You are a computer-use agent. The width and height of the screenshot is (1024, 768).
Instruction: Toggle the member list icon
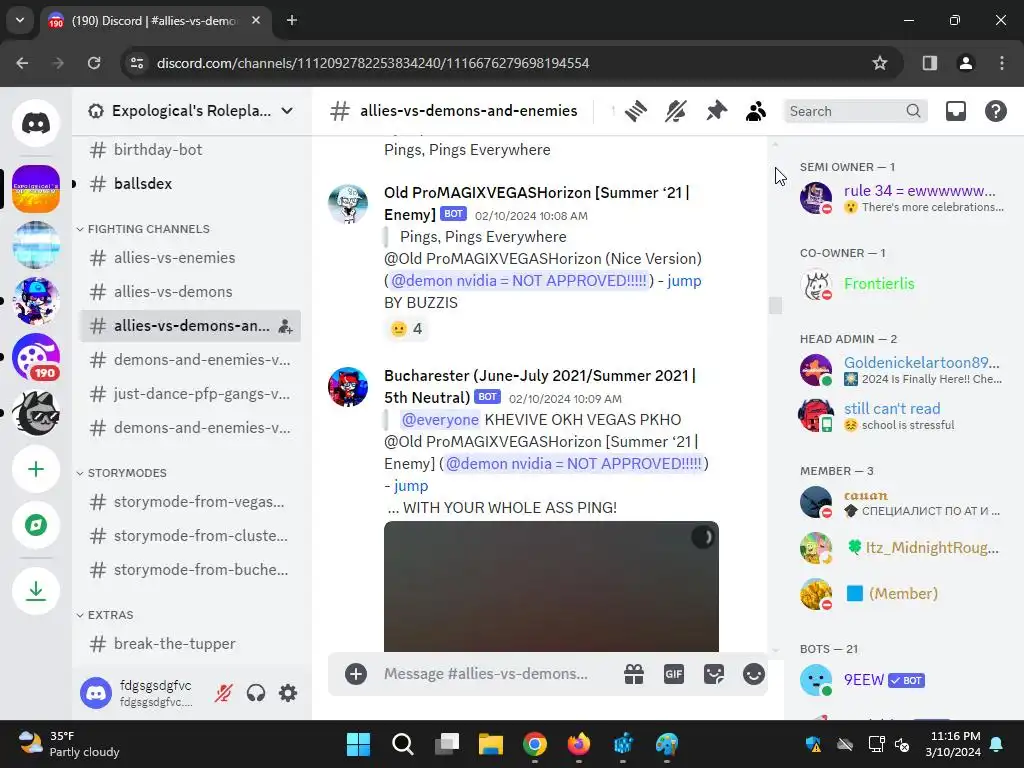756,111
